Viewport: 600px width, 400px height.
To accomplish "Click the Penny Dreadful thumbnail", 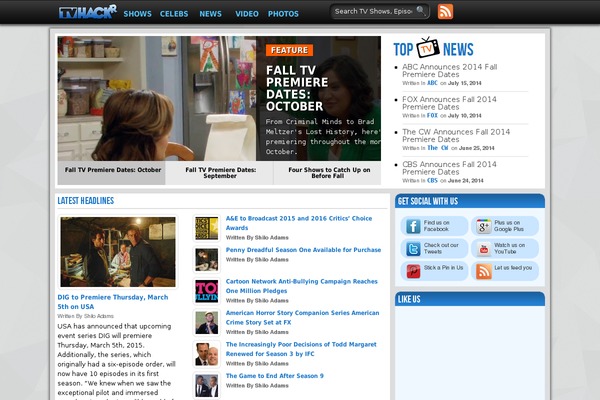I will 207,260.
